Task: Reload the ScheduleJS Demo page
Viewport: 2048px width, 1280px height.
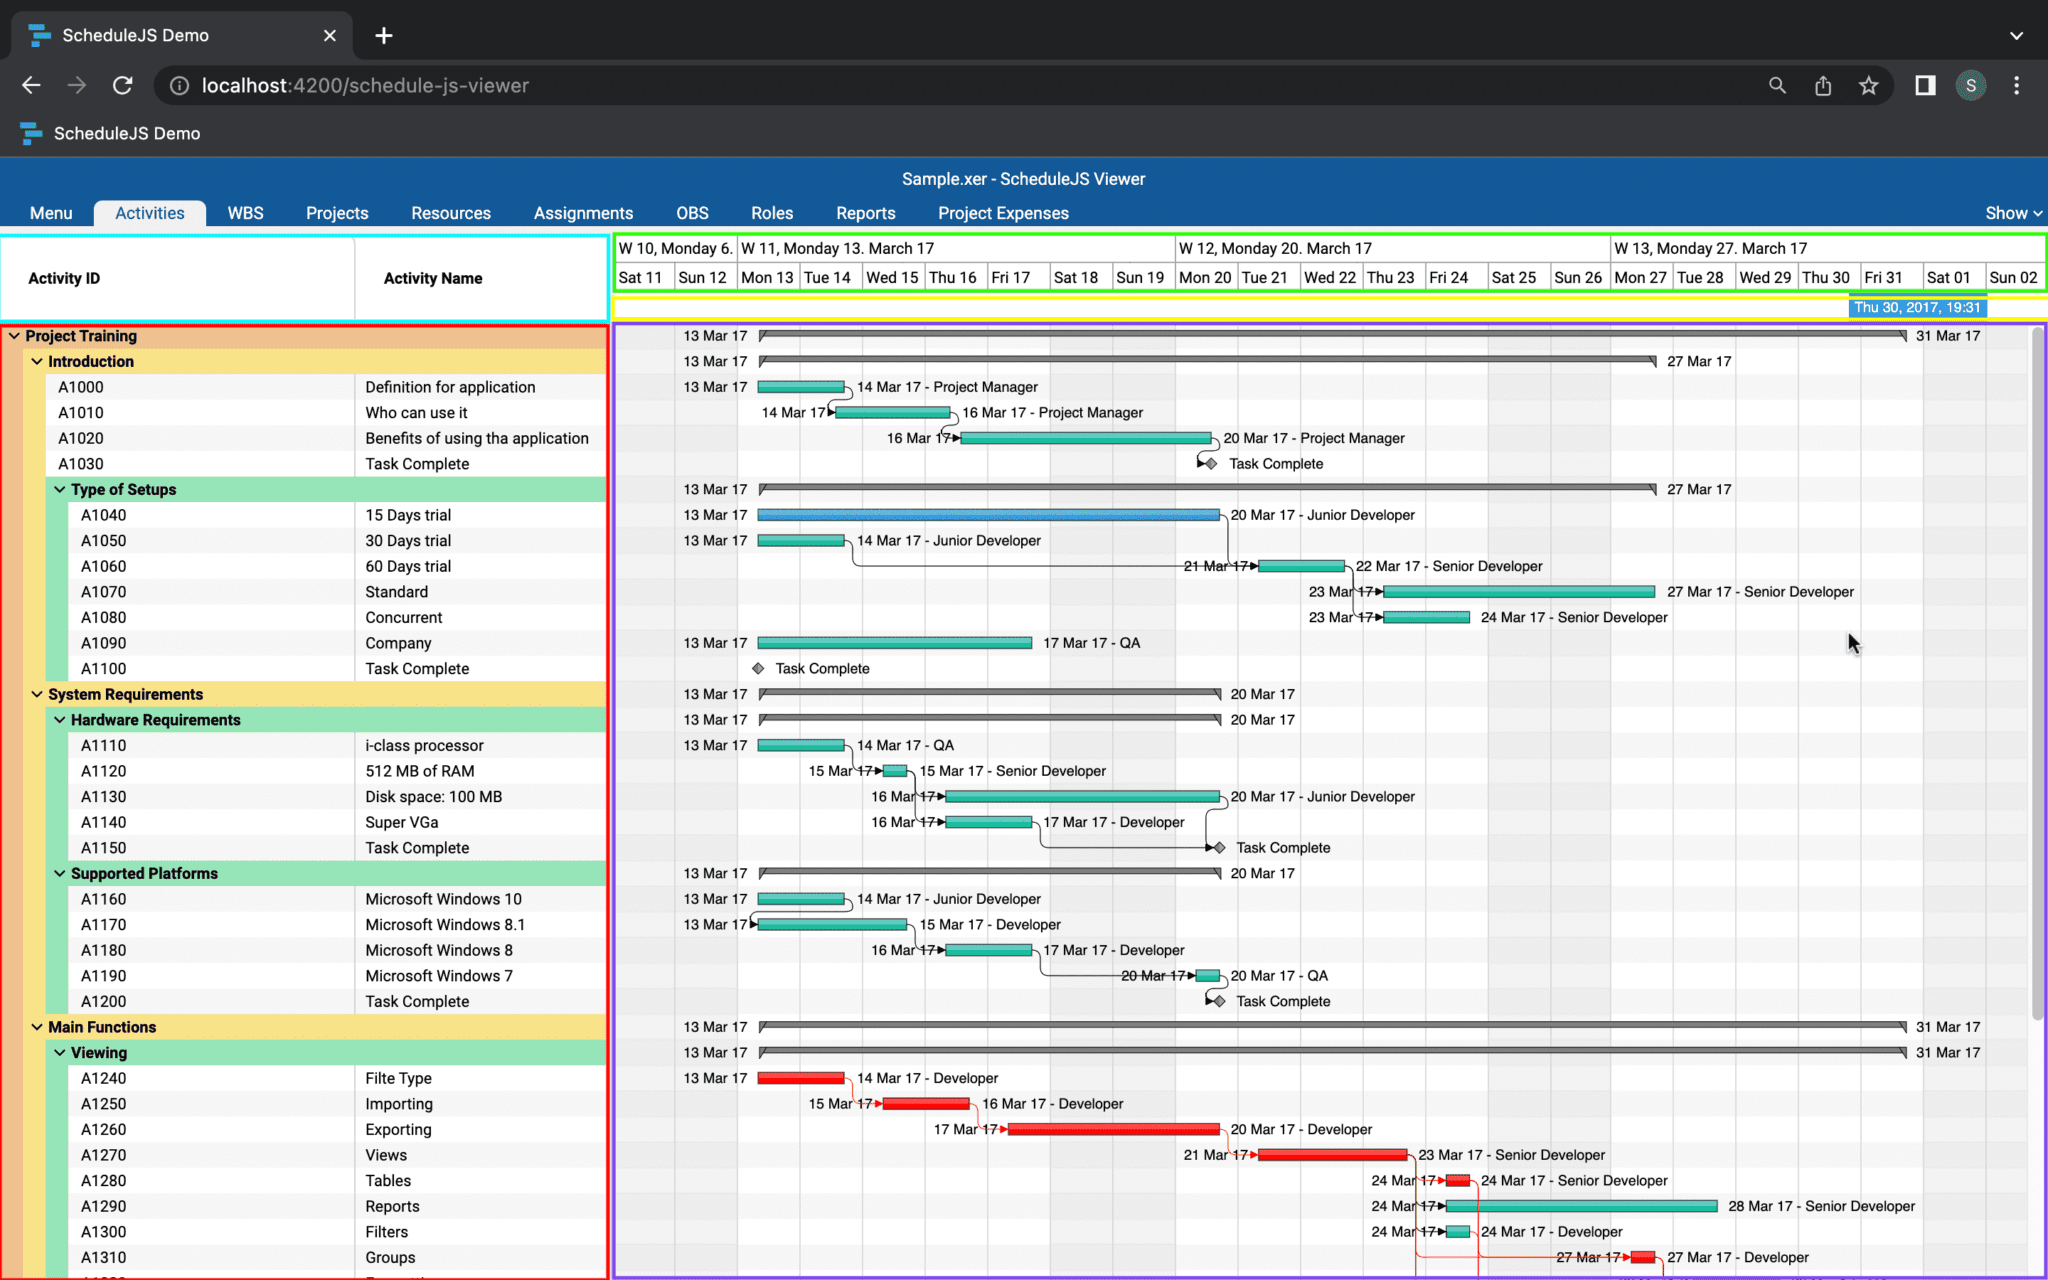Action: pyautogui.click(x=122, y=85)
